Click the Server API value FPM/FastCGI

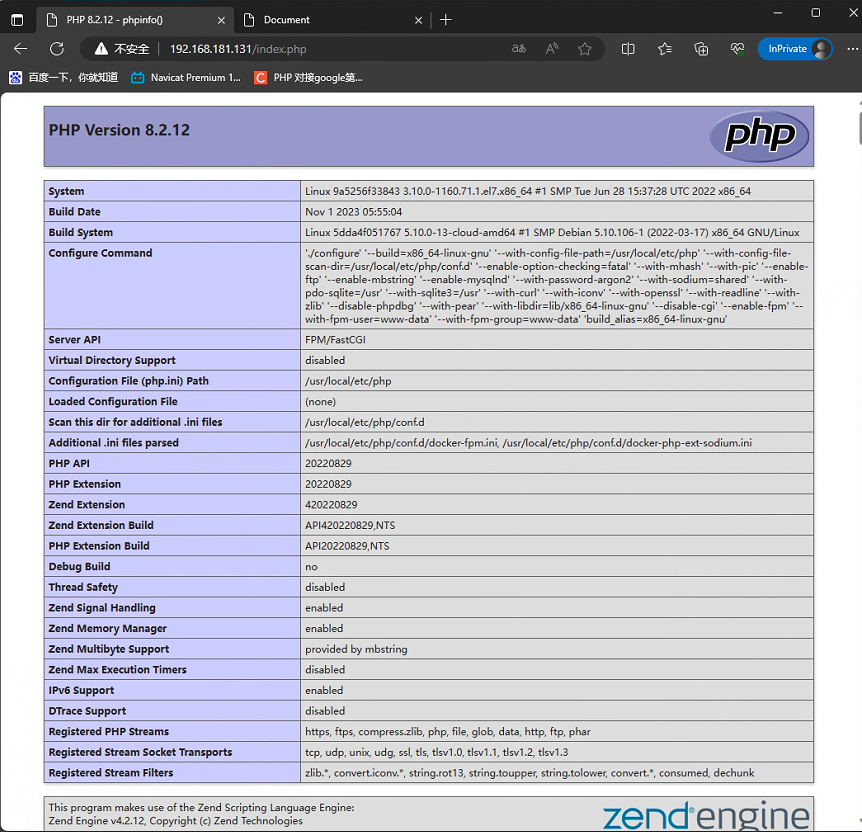click(335, 340)
